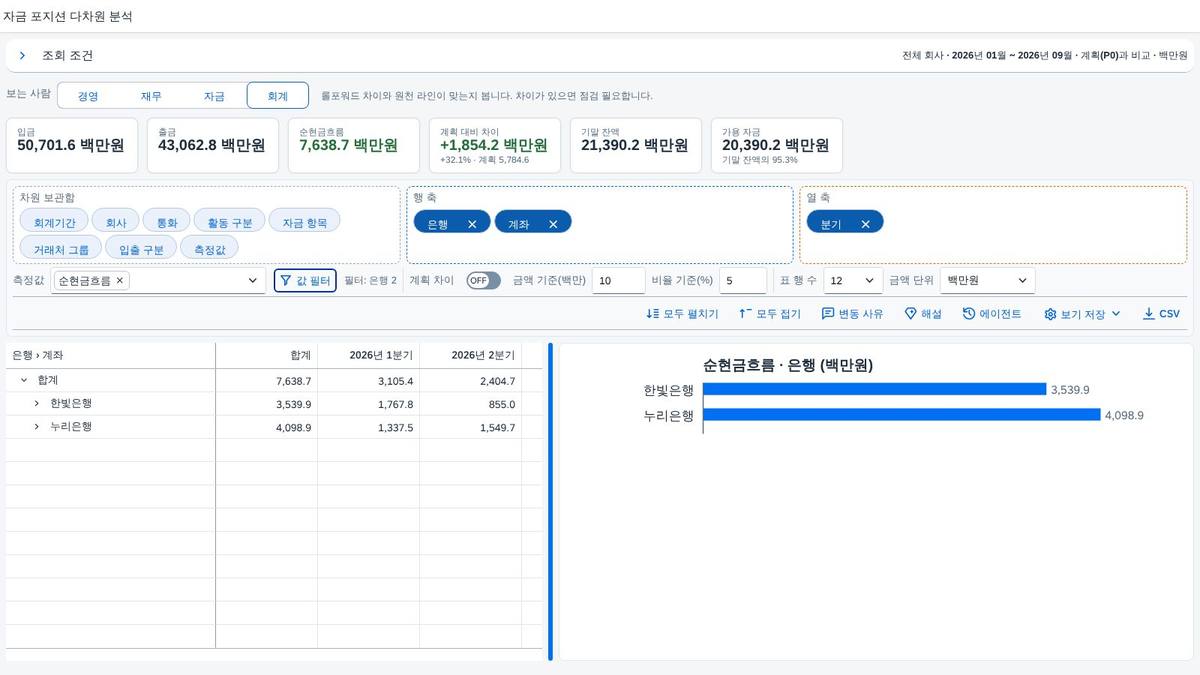This screenshot has width=1200, height=675.
Task: Expand the 한빛은행 row
Action: (37, 403)
